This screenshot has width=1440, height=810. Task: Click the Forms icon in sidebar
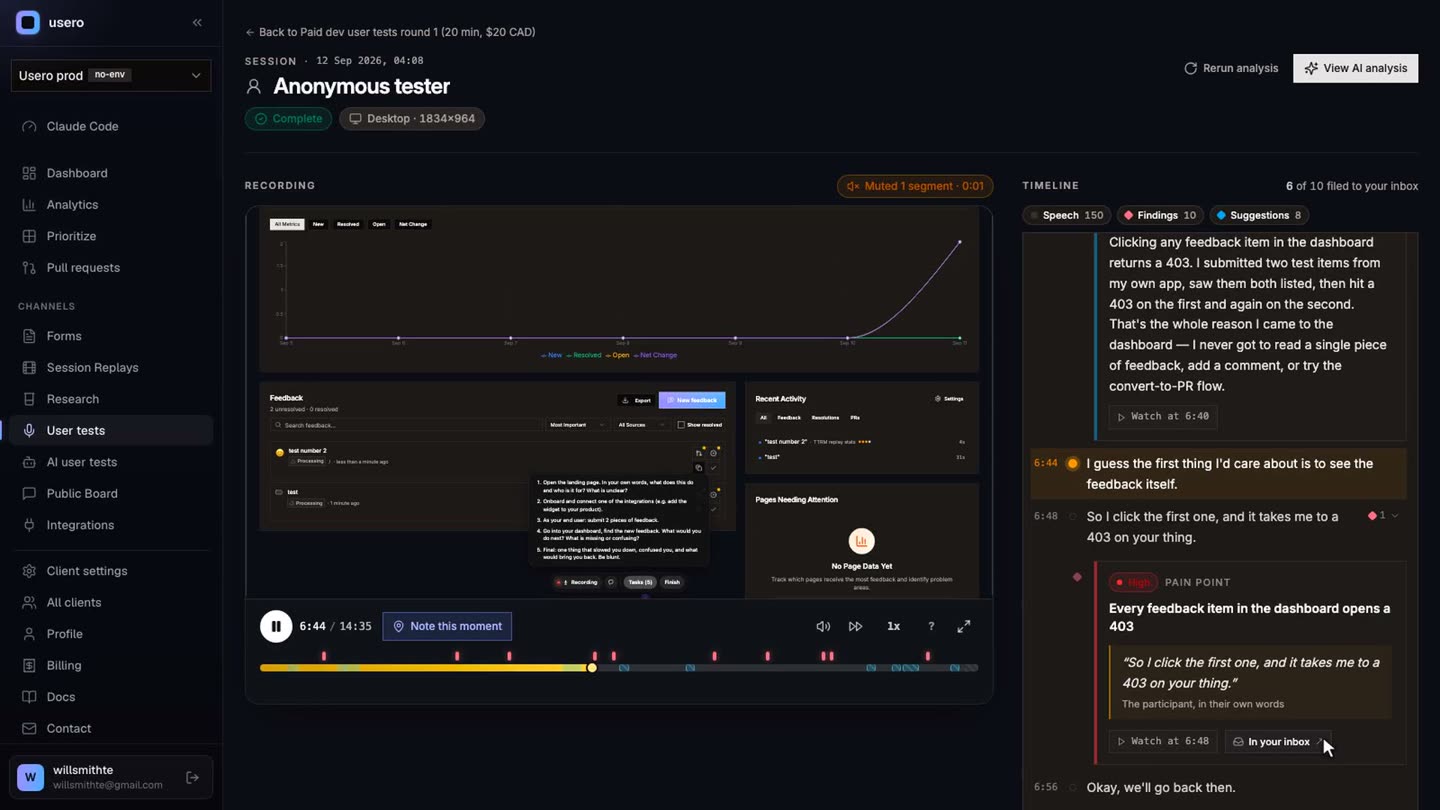coord(29,336)
